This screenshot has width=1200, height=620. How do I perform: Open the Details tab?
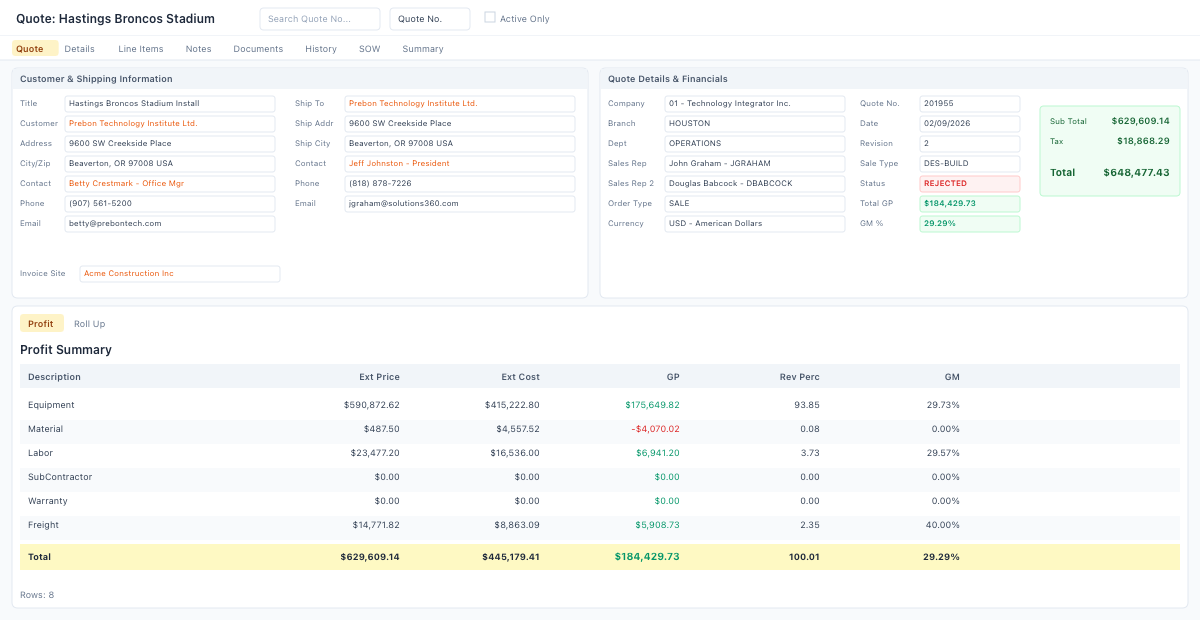[x=79, y=49]
